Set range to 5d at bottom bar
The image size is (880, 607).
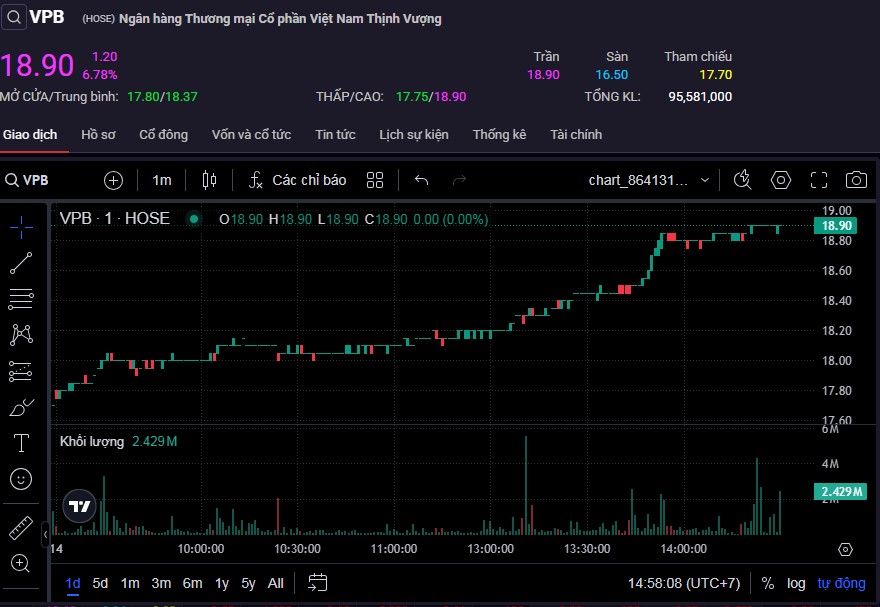[100, 583]
